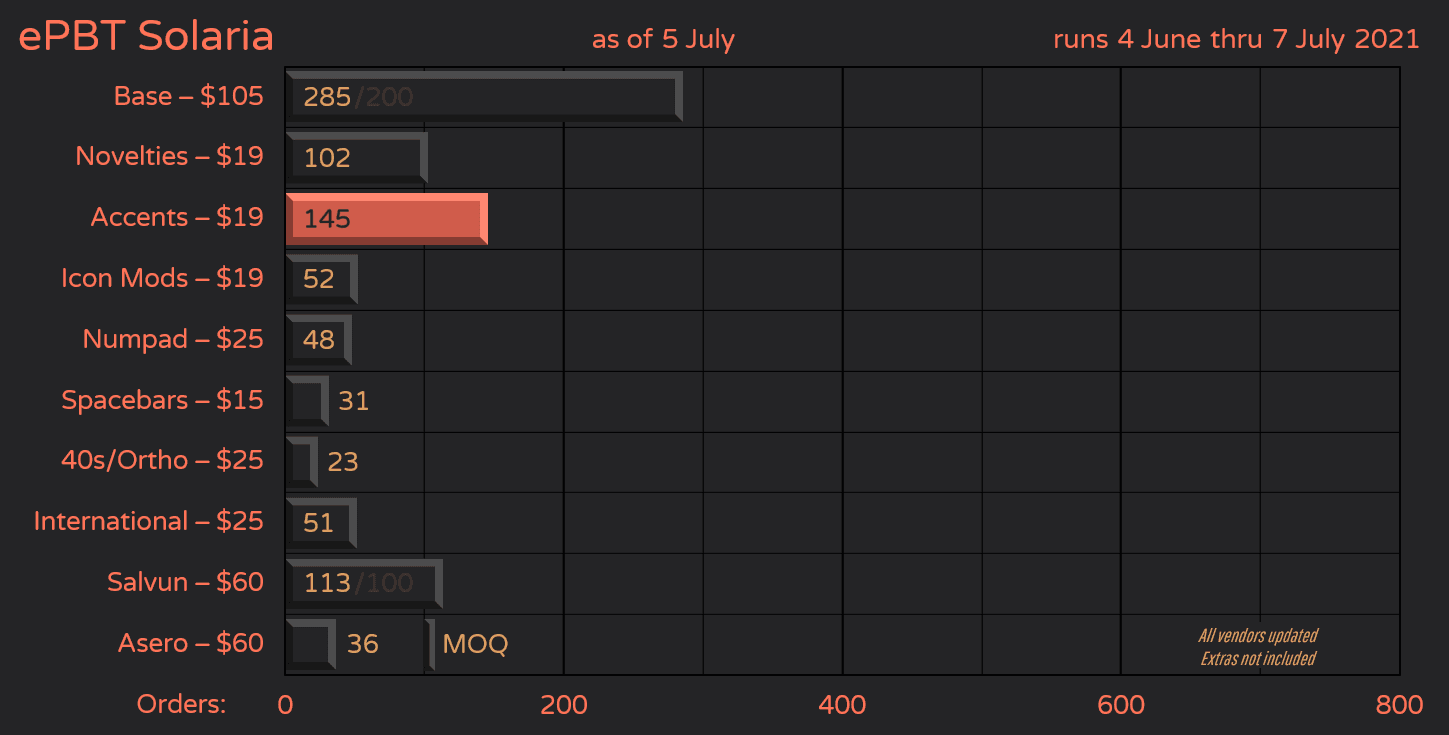Click the Salvun 113/100 progress bar
This screenshot has height=735, width=1449.
tap(362, 583)
